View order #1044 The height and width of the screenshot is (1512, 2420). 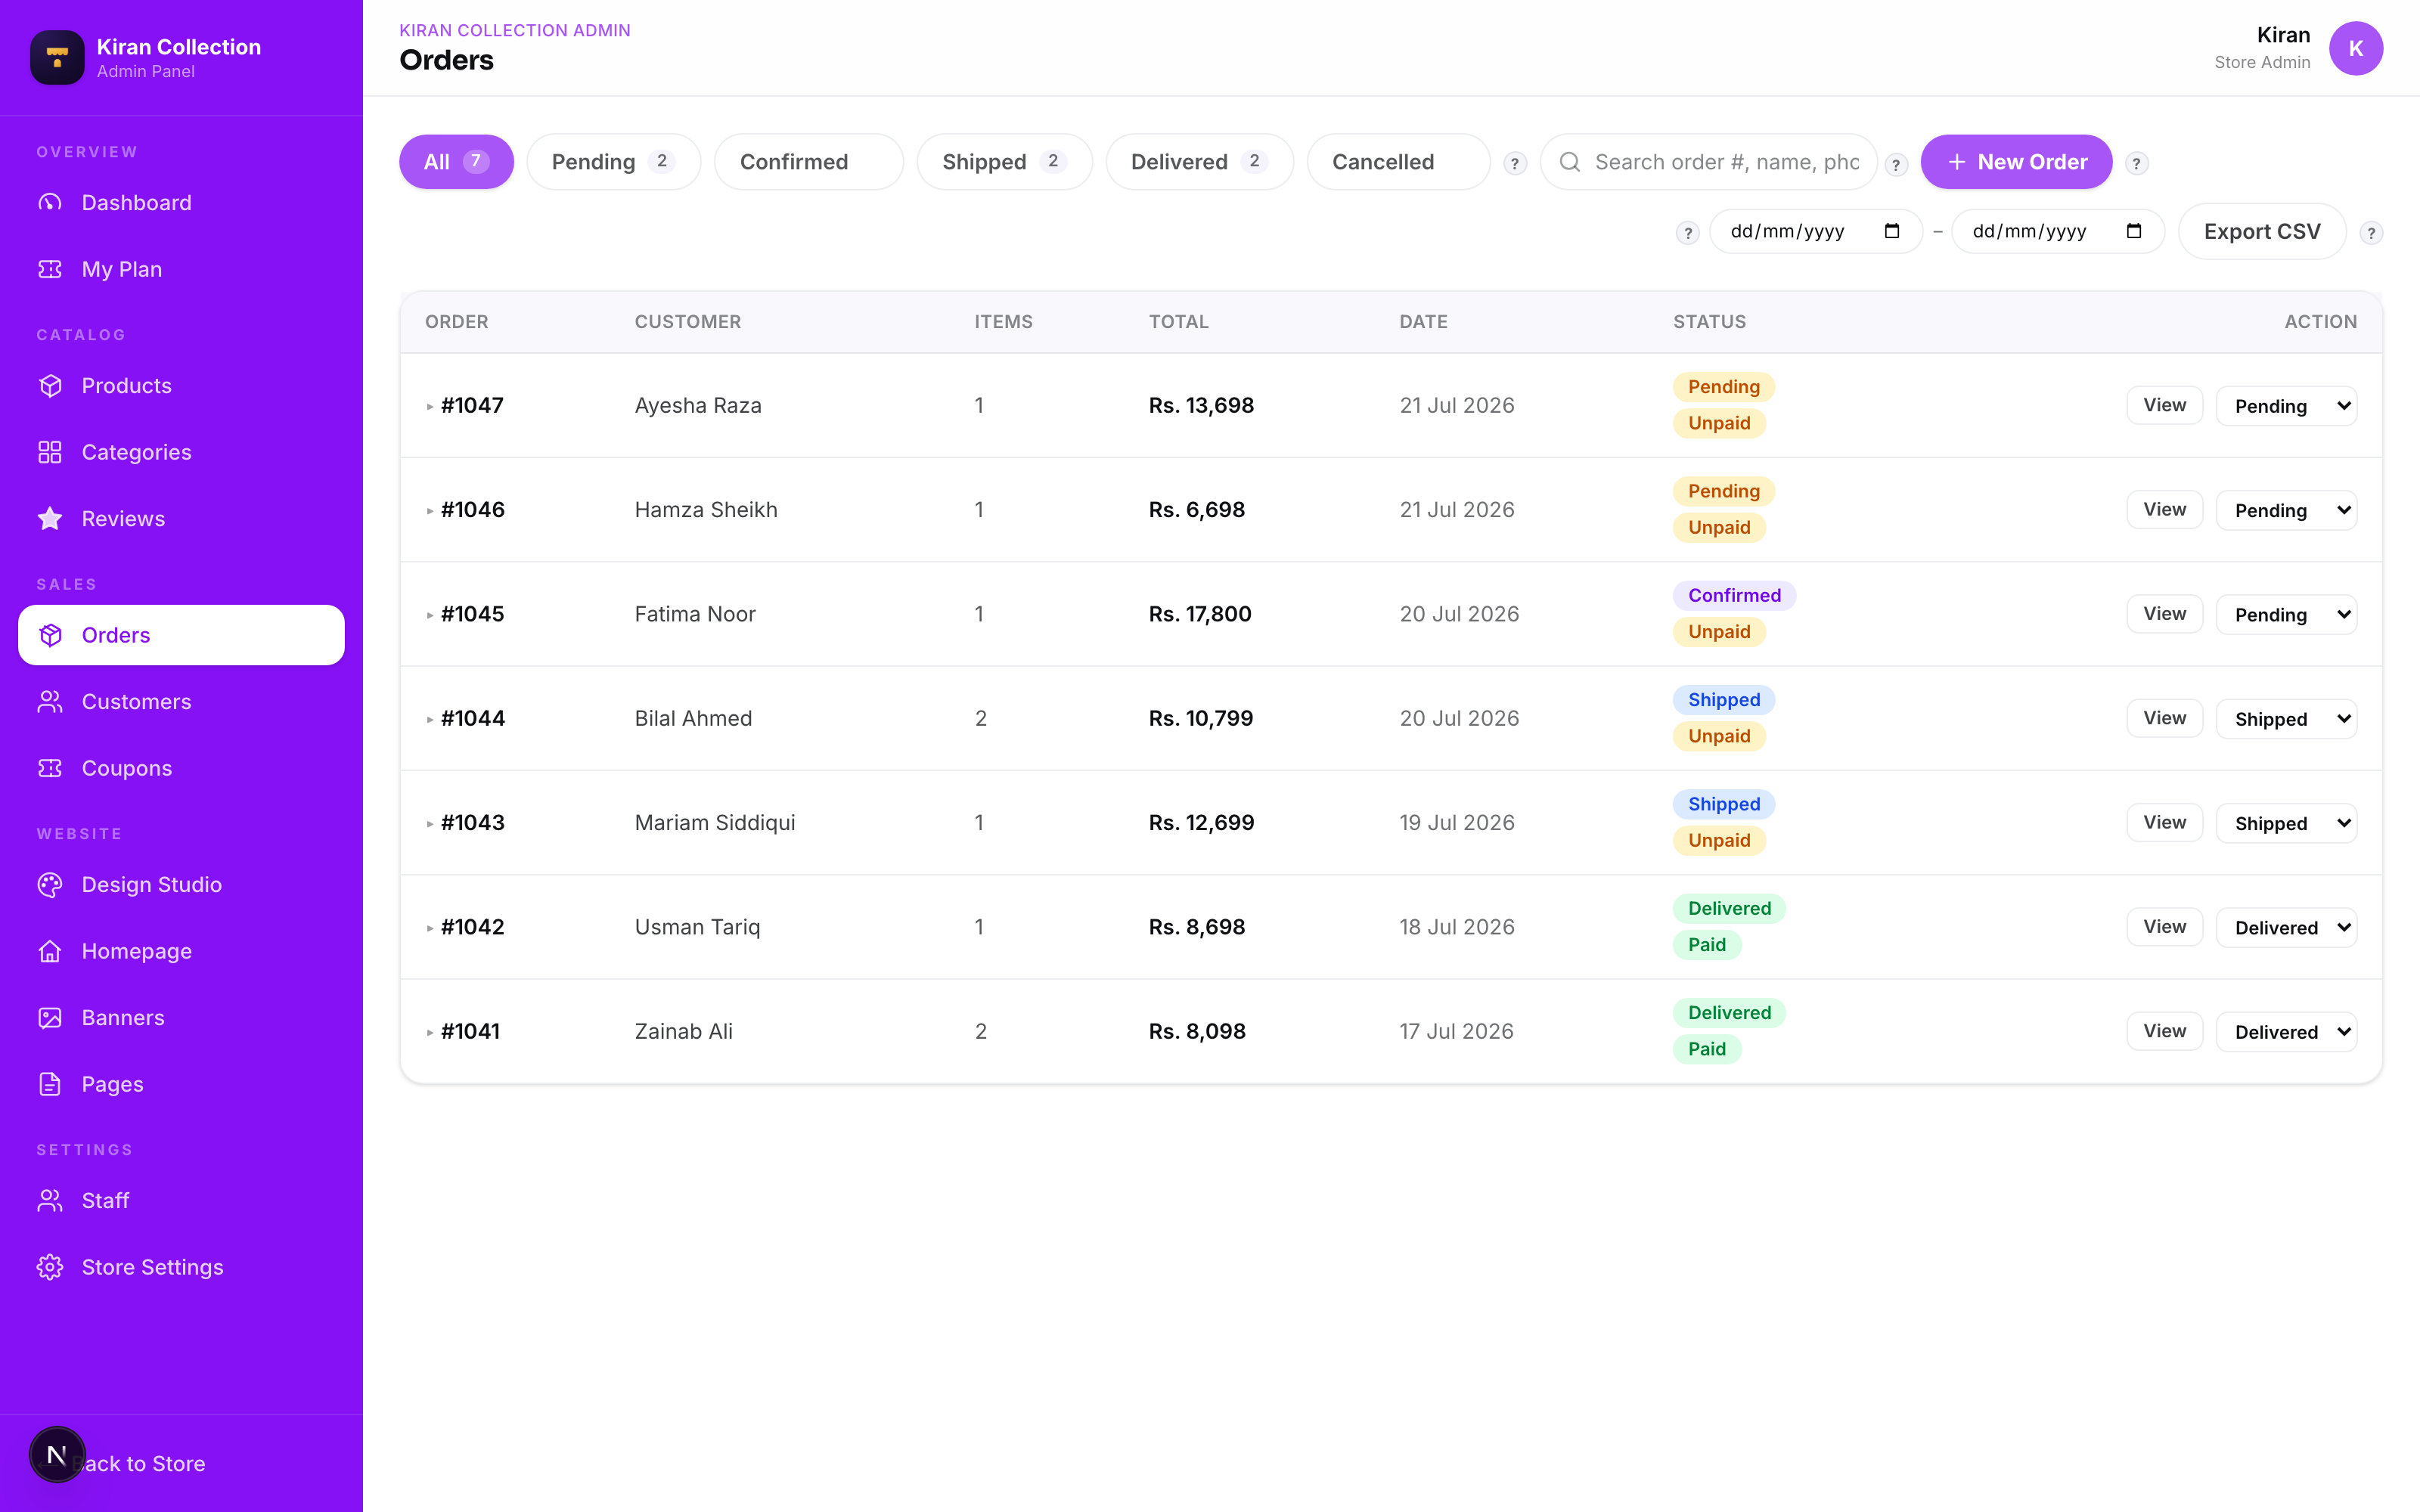[x=2164, y=718]
